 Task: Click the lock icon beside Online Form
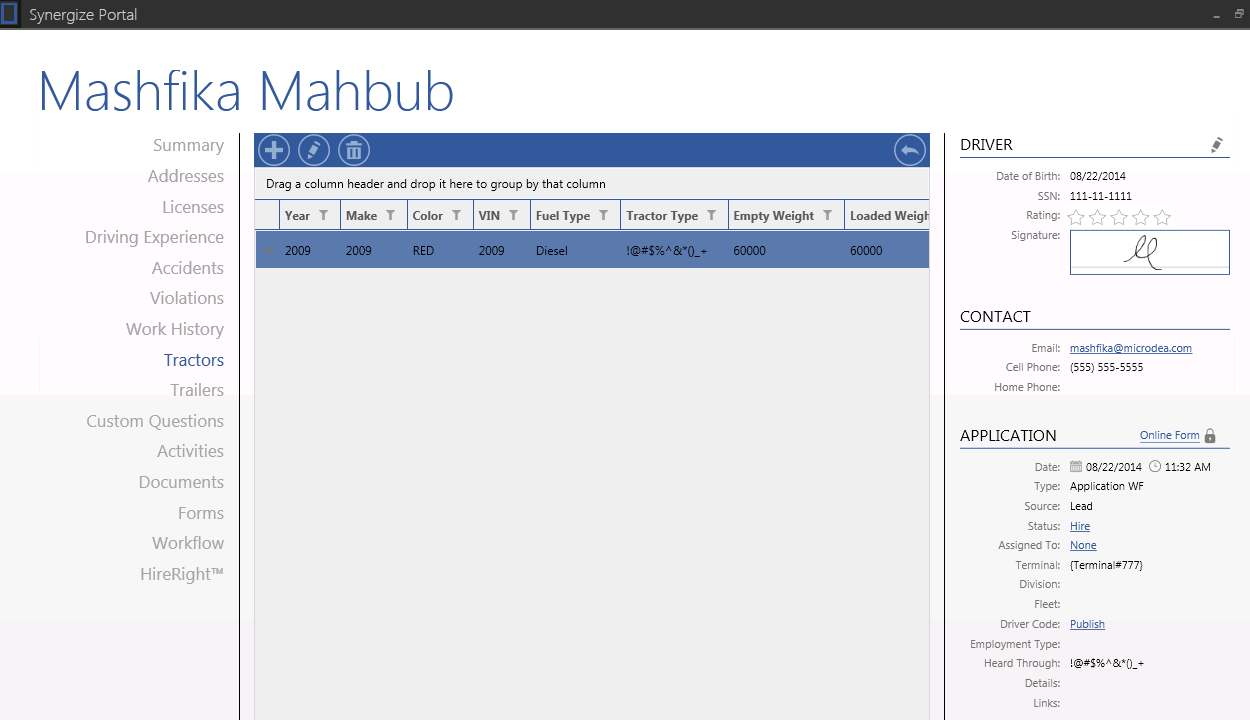pos(1210,436)
